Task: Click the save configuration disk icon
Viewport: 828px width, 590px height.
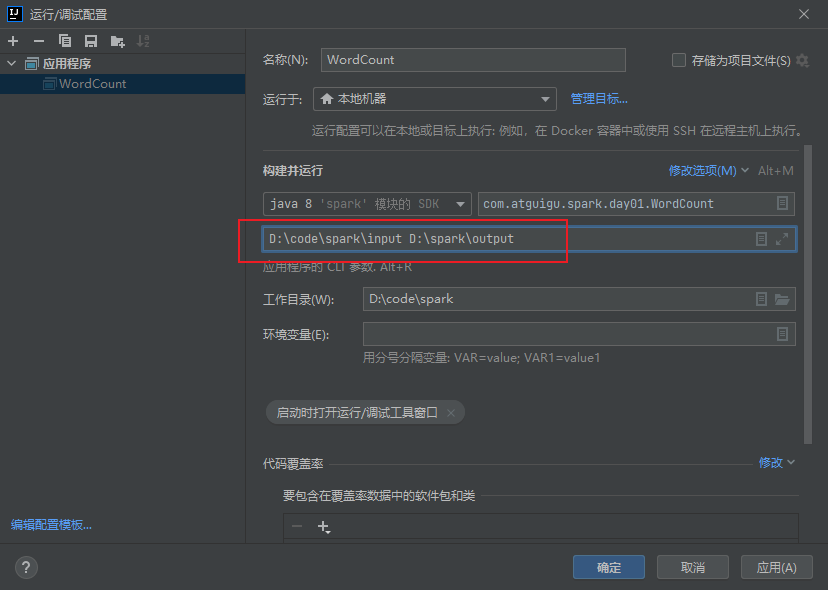Action: (91, 41)
